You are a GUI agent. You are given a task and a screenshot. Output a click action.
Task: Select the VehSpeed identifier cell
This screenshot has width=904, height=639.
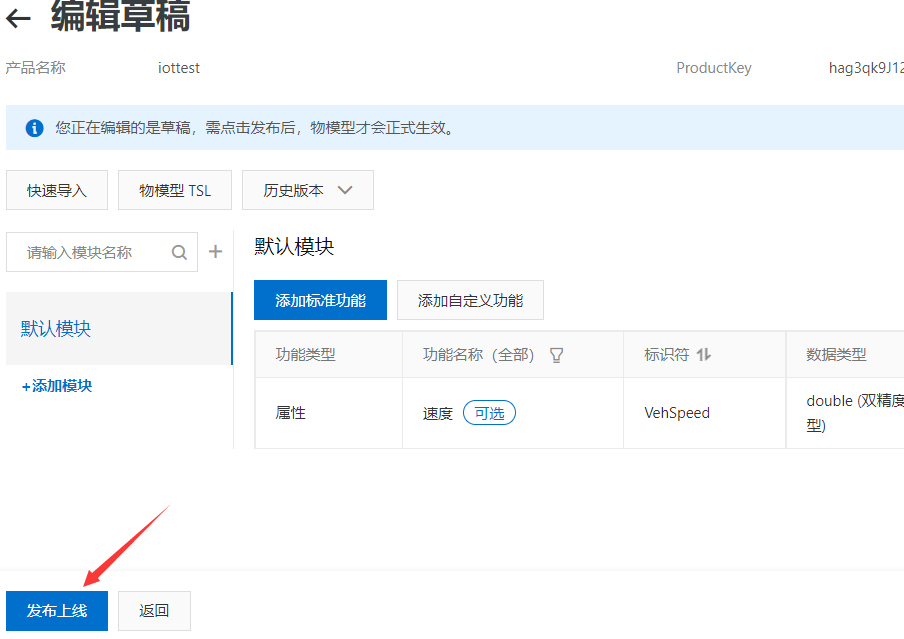pyautogui.click(x=677, y=413)
